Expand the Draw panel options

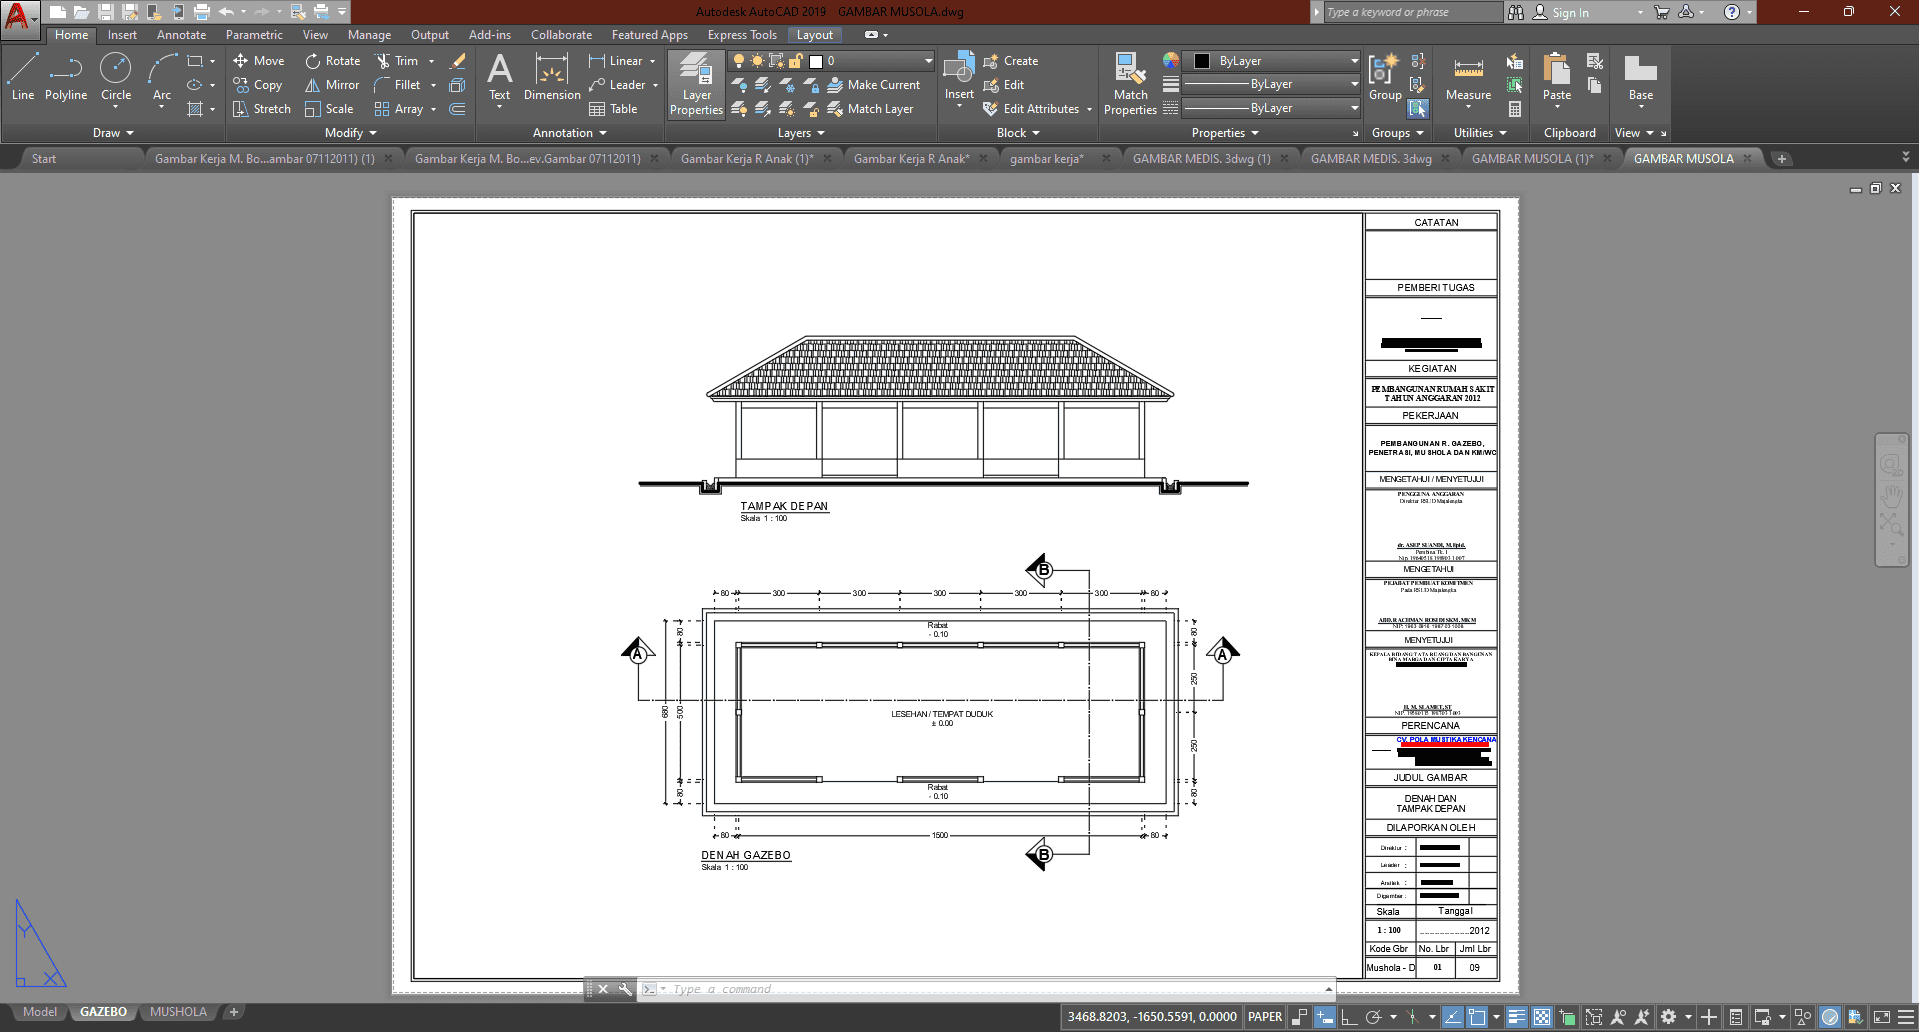click(x=113, y=133)
